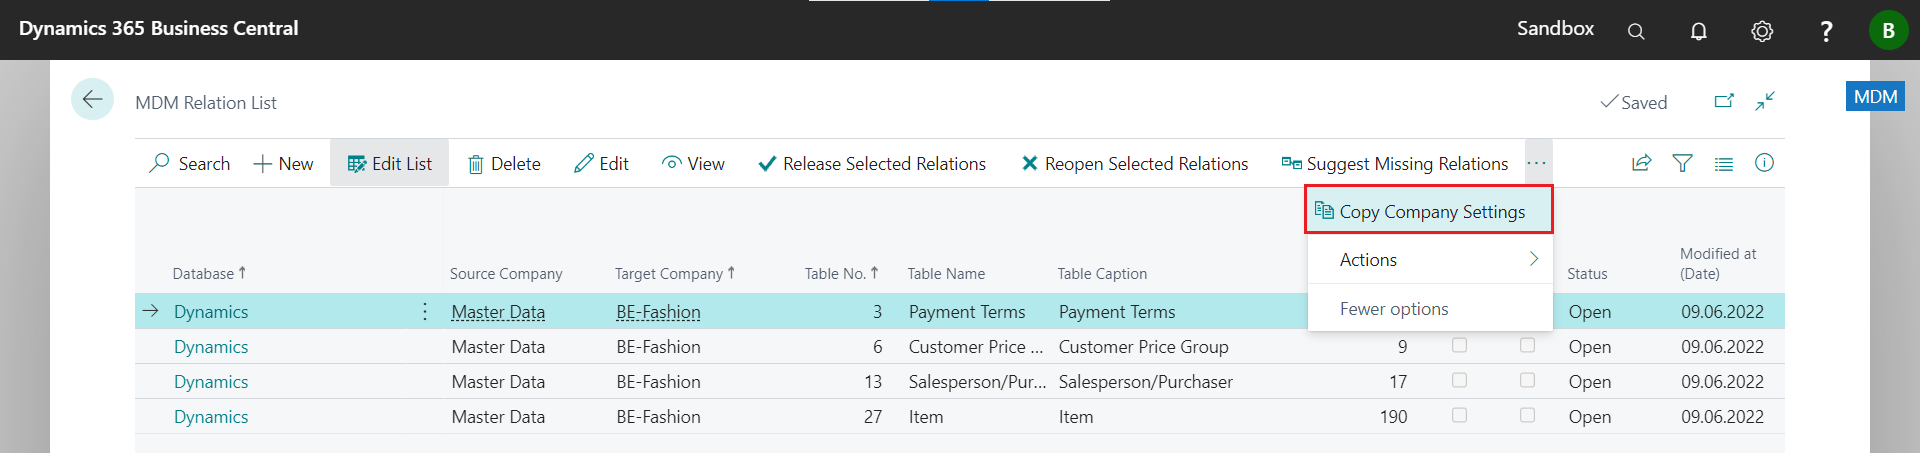Select Table No. cell 6
Screen dimensions: 1920x453
point(878,347)
